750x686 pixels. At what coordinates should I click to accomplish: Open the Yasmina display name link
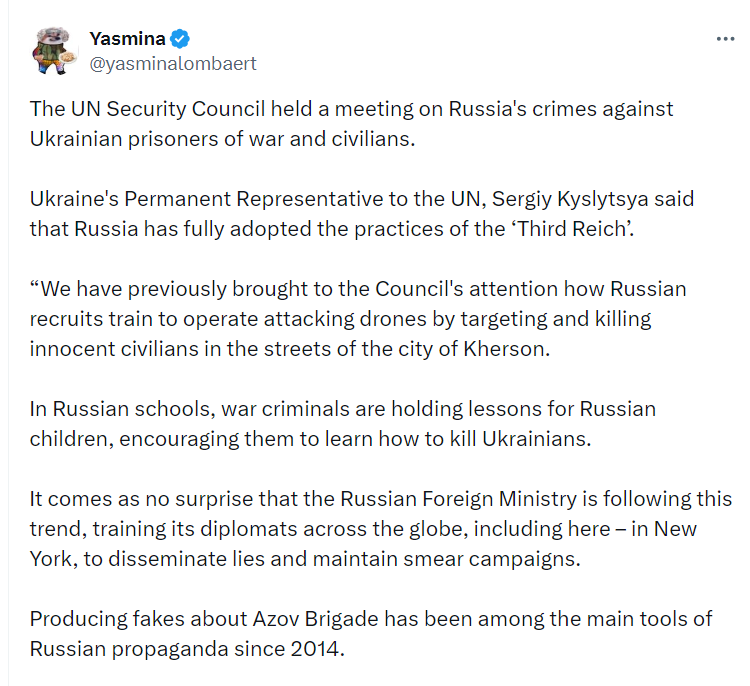click(x=127, y=39)
